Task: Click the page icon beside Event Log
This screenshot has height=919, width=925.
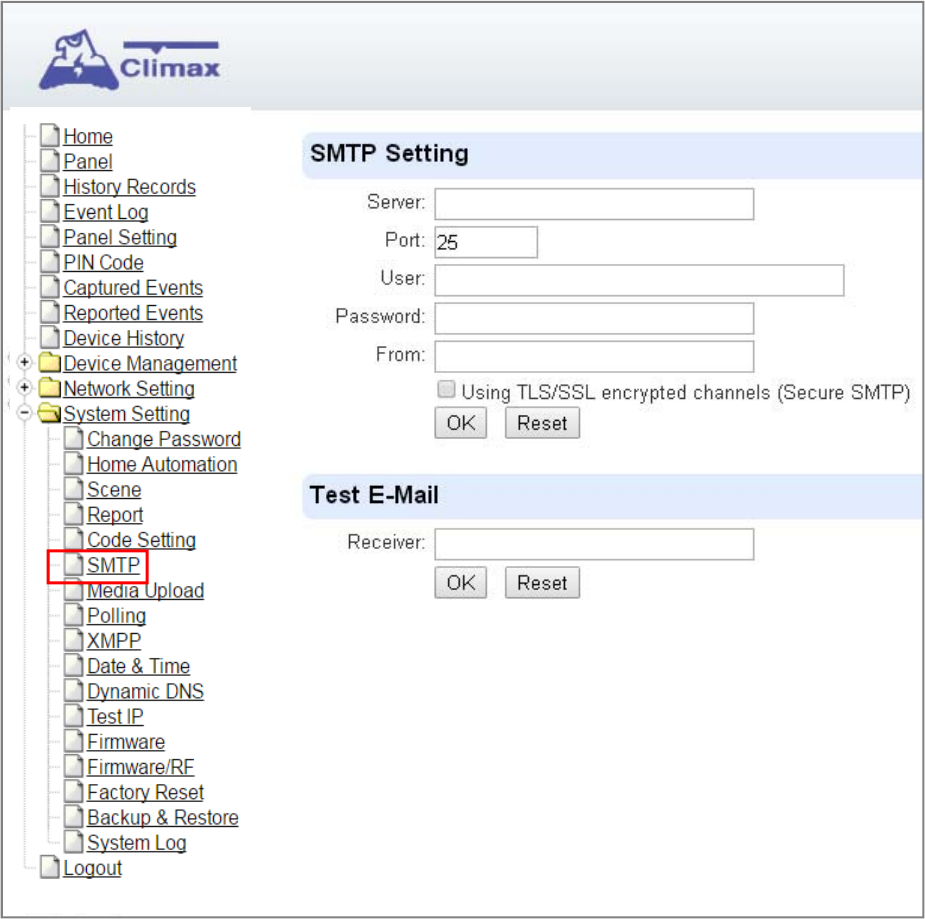Action: click(50, 211)
